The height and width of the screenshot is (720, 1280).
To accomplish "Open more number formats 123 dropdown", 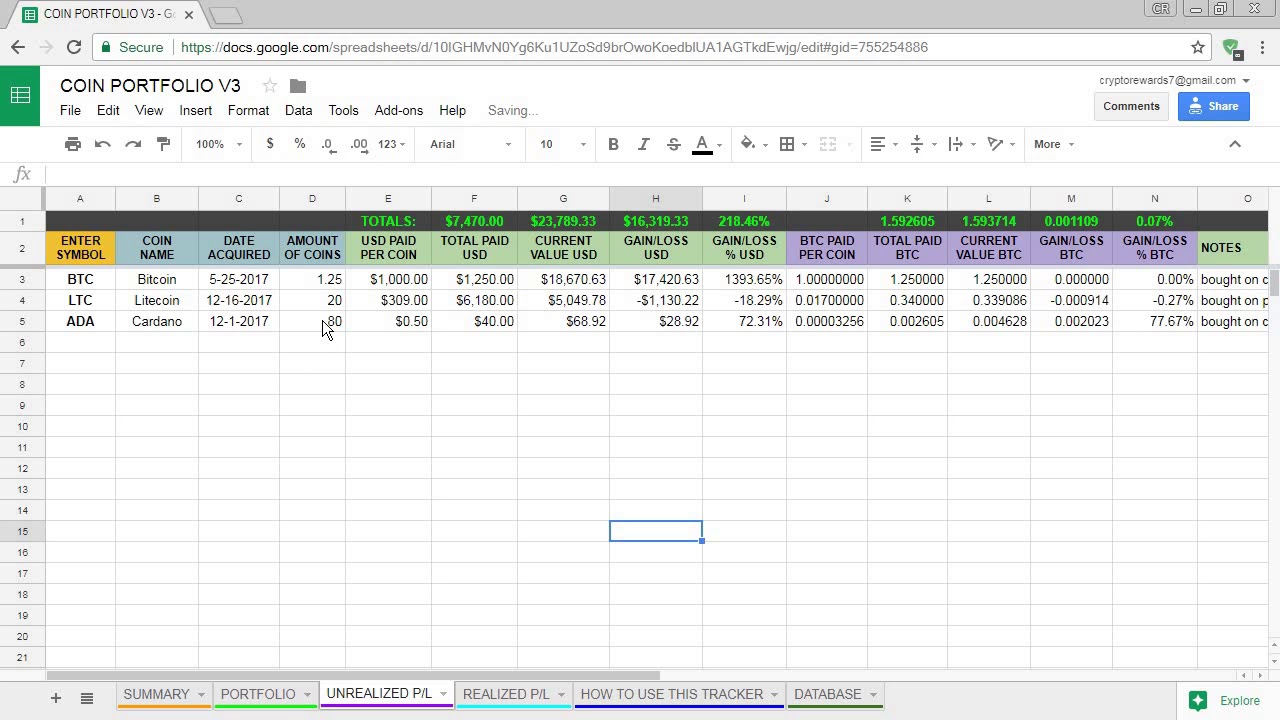I will click(x=391, y=144).
